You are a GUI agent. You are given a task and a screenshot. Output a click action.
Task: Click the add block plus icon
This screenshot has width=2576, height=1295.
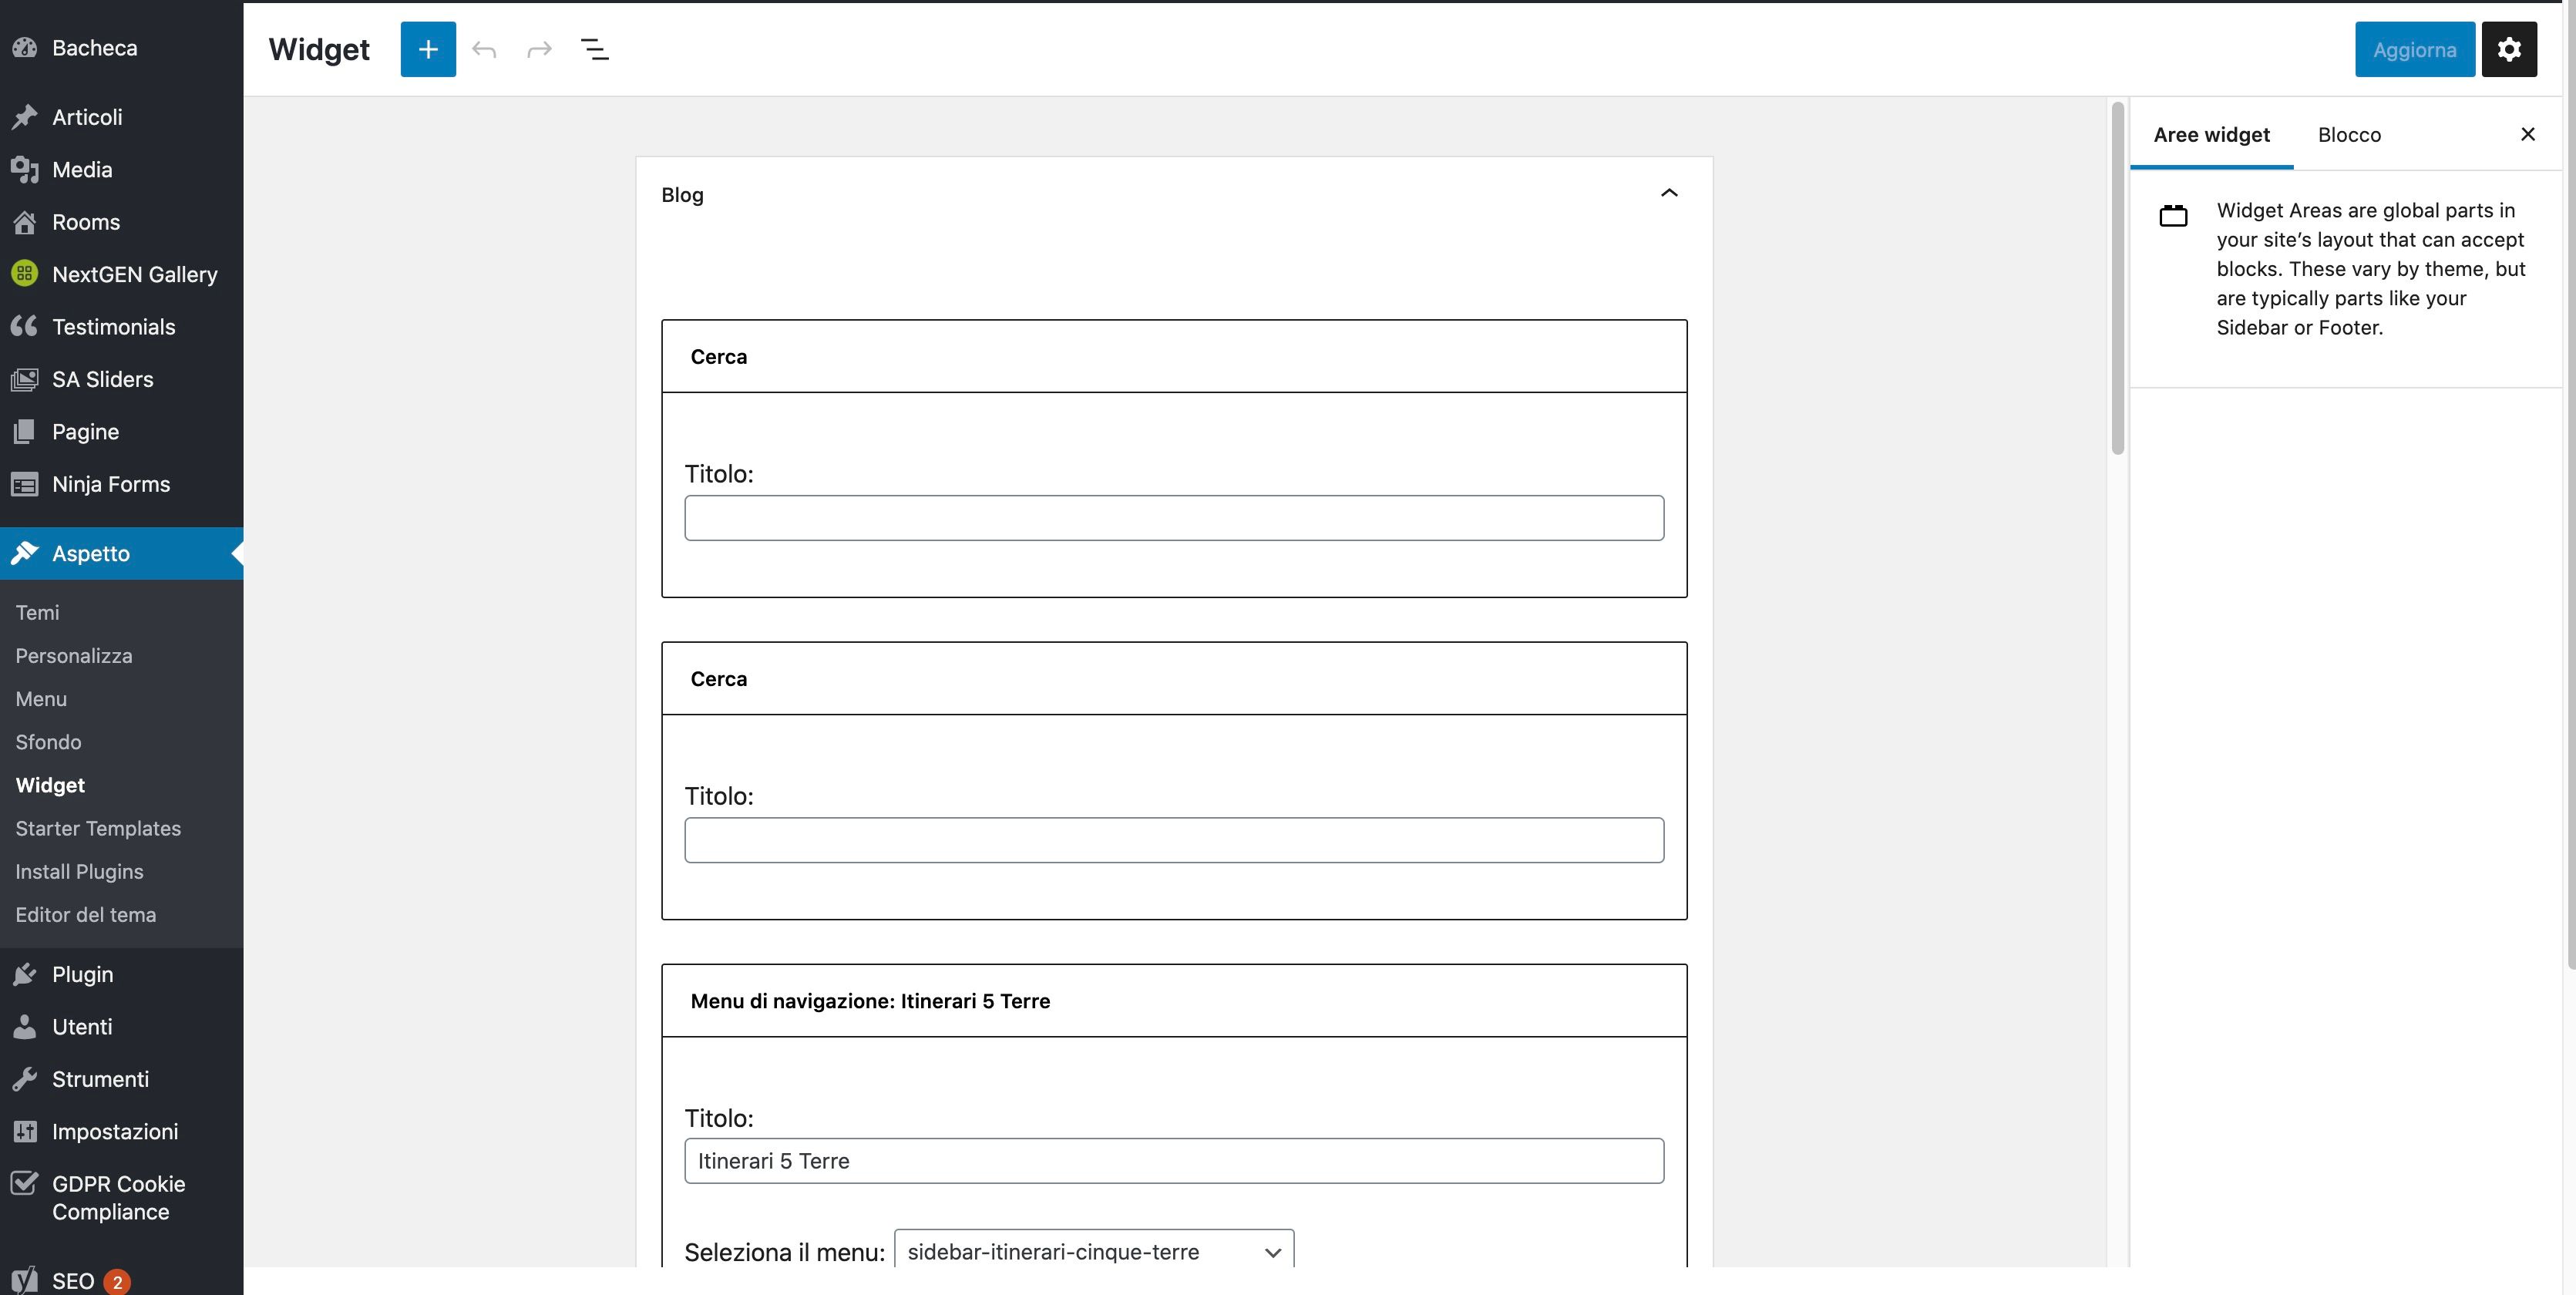(x=426, y=48)
